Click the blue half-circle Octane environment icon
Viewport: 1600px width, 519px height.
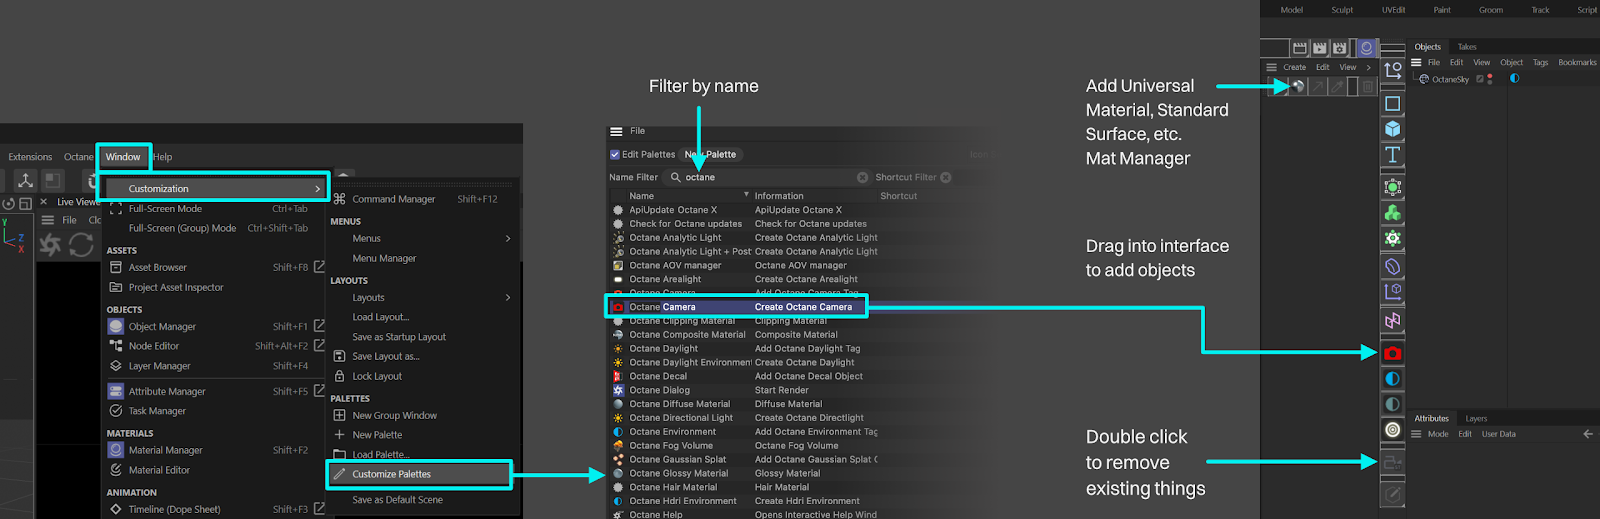pyautogui.click(x=1392, y=379)
